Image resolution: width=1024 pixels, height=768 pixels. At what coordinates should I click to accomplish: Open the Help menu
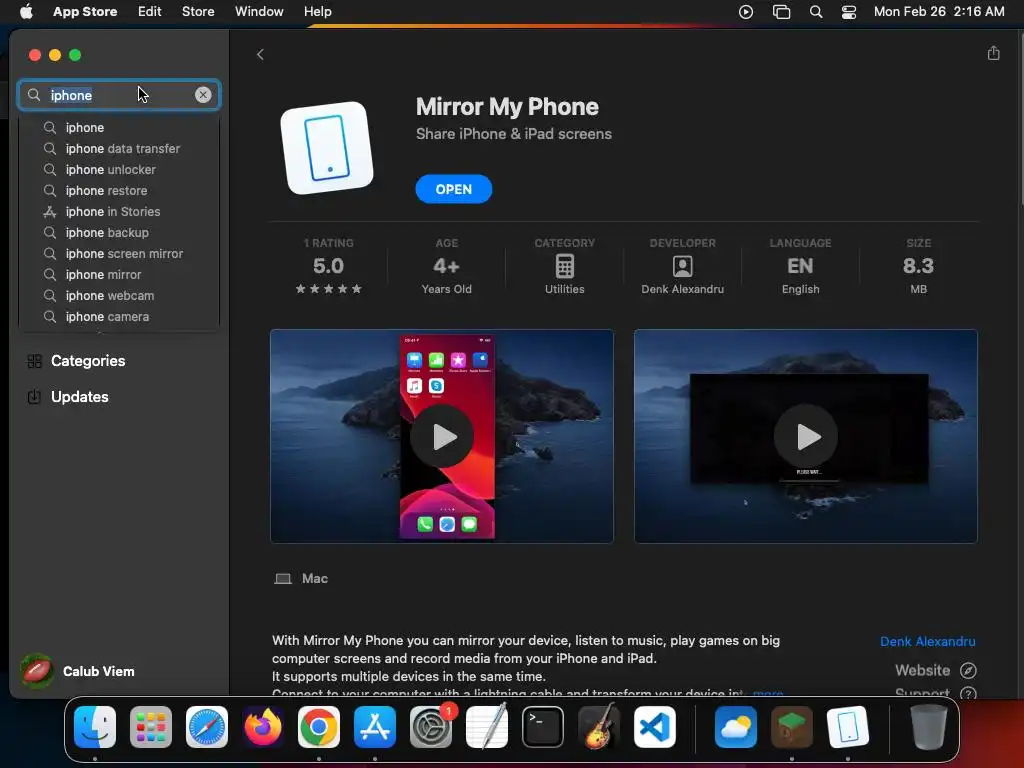tap(317, 12)
